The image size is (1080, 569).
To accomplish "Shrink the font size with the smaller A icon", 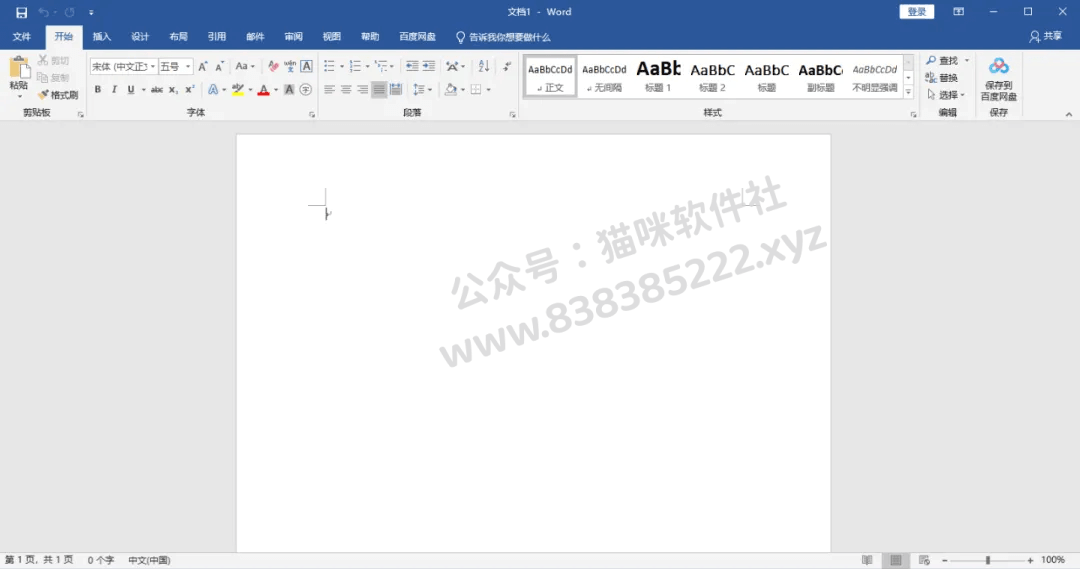I will (x=219, y=67).
